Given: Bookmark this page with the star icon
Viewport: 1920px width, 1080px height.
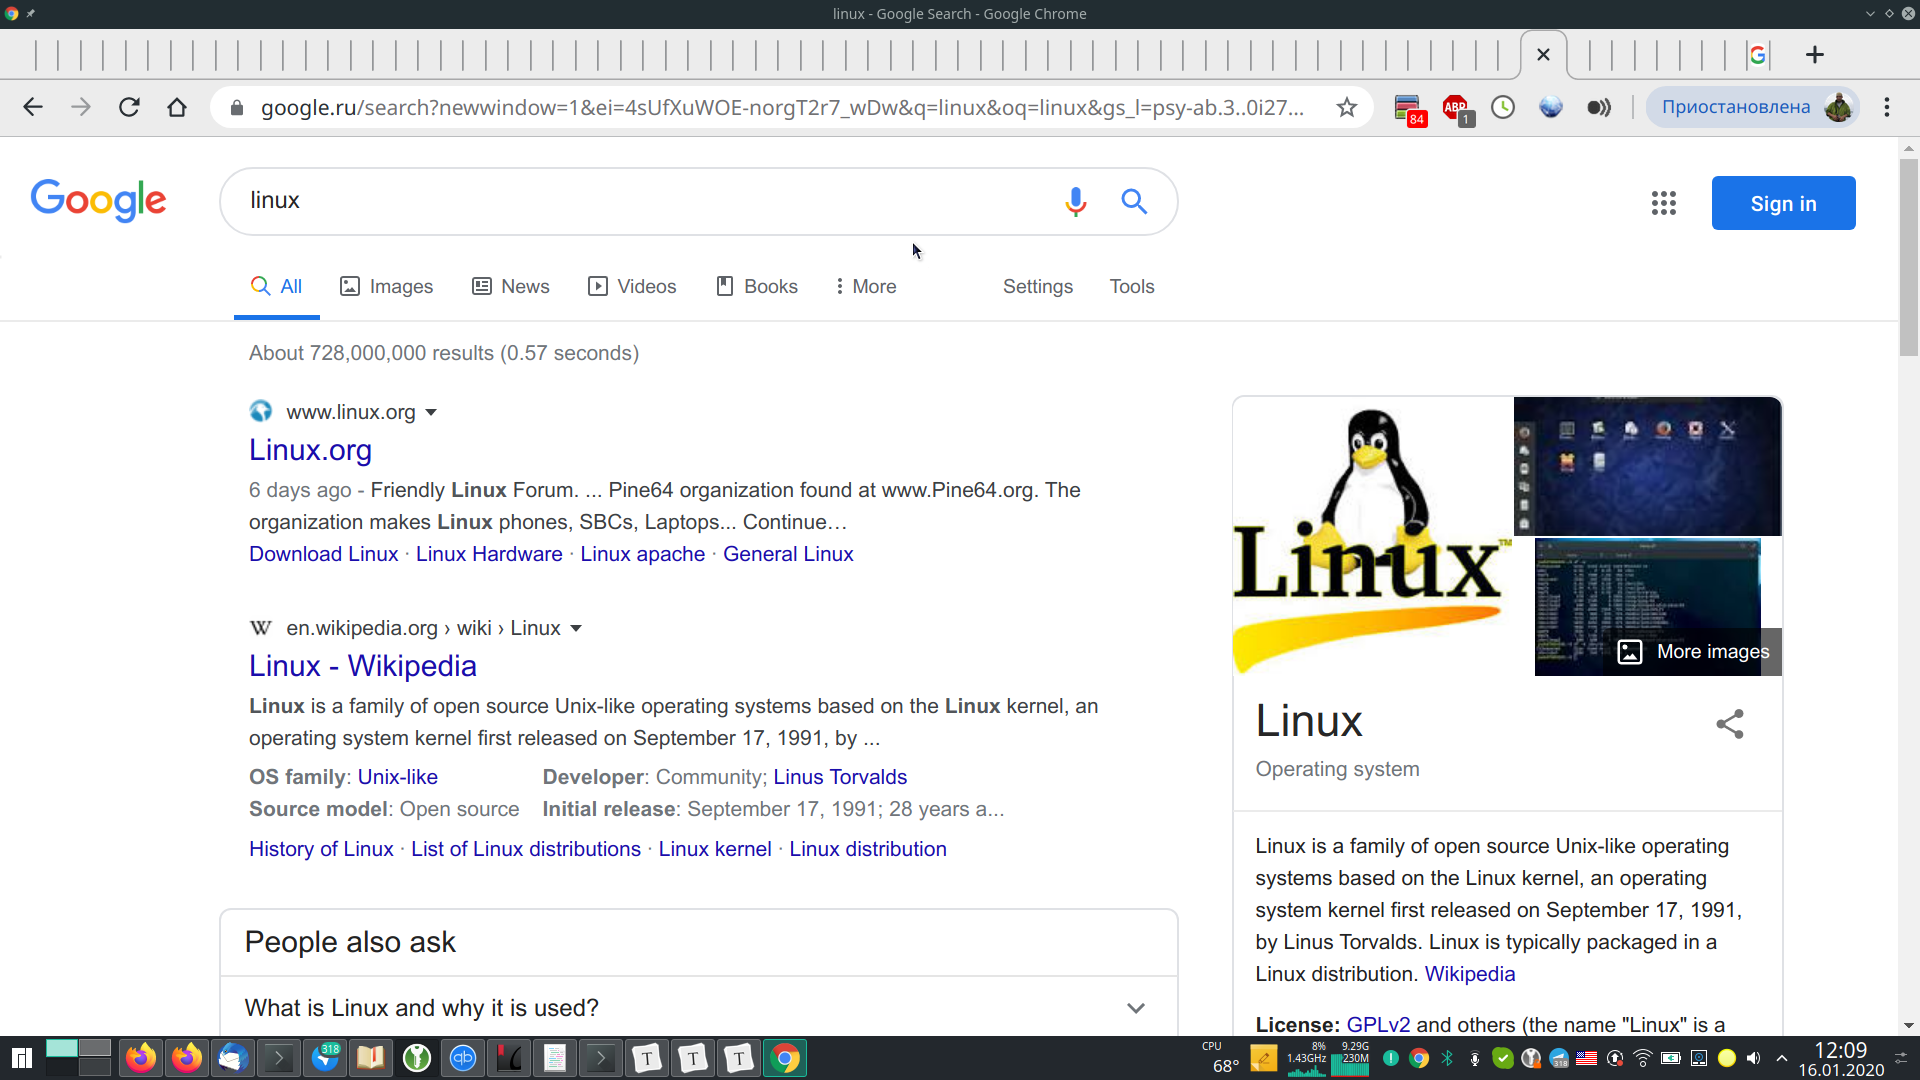Looking at the screenshot, I should coord(1347,107).
